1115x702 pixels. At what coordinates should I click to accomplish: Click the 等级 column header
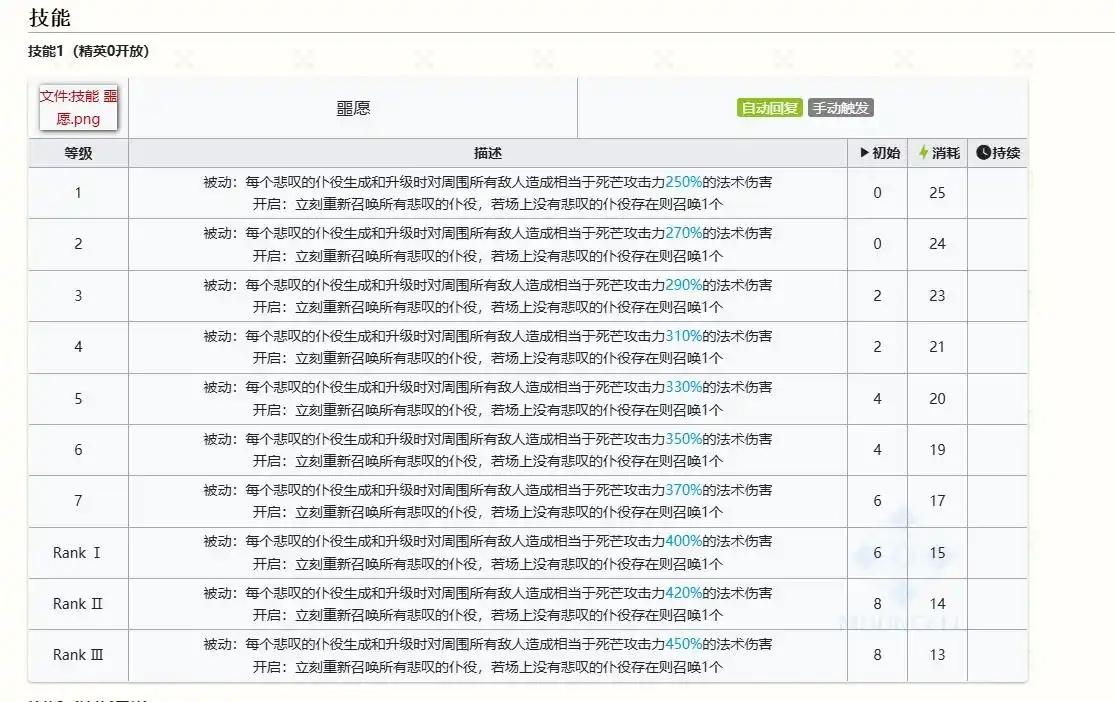(78, 153)
